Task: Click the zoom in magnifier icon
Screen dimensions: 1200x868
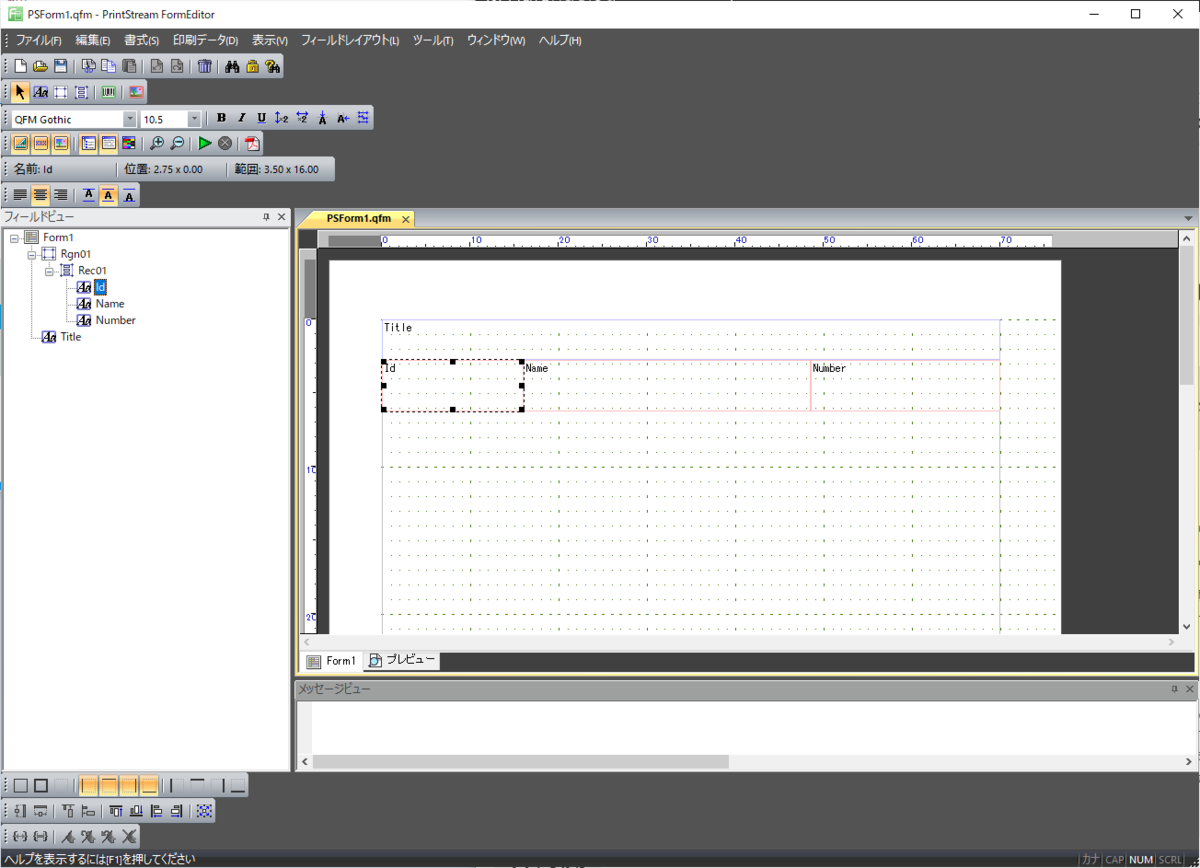Action: (x=156, y=144)
